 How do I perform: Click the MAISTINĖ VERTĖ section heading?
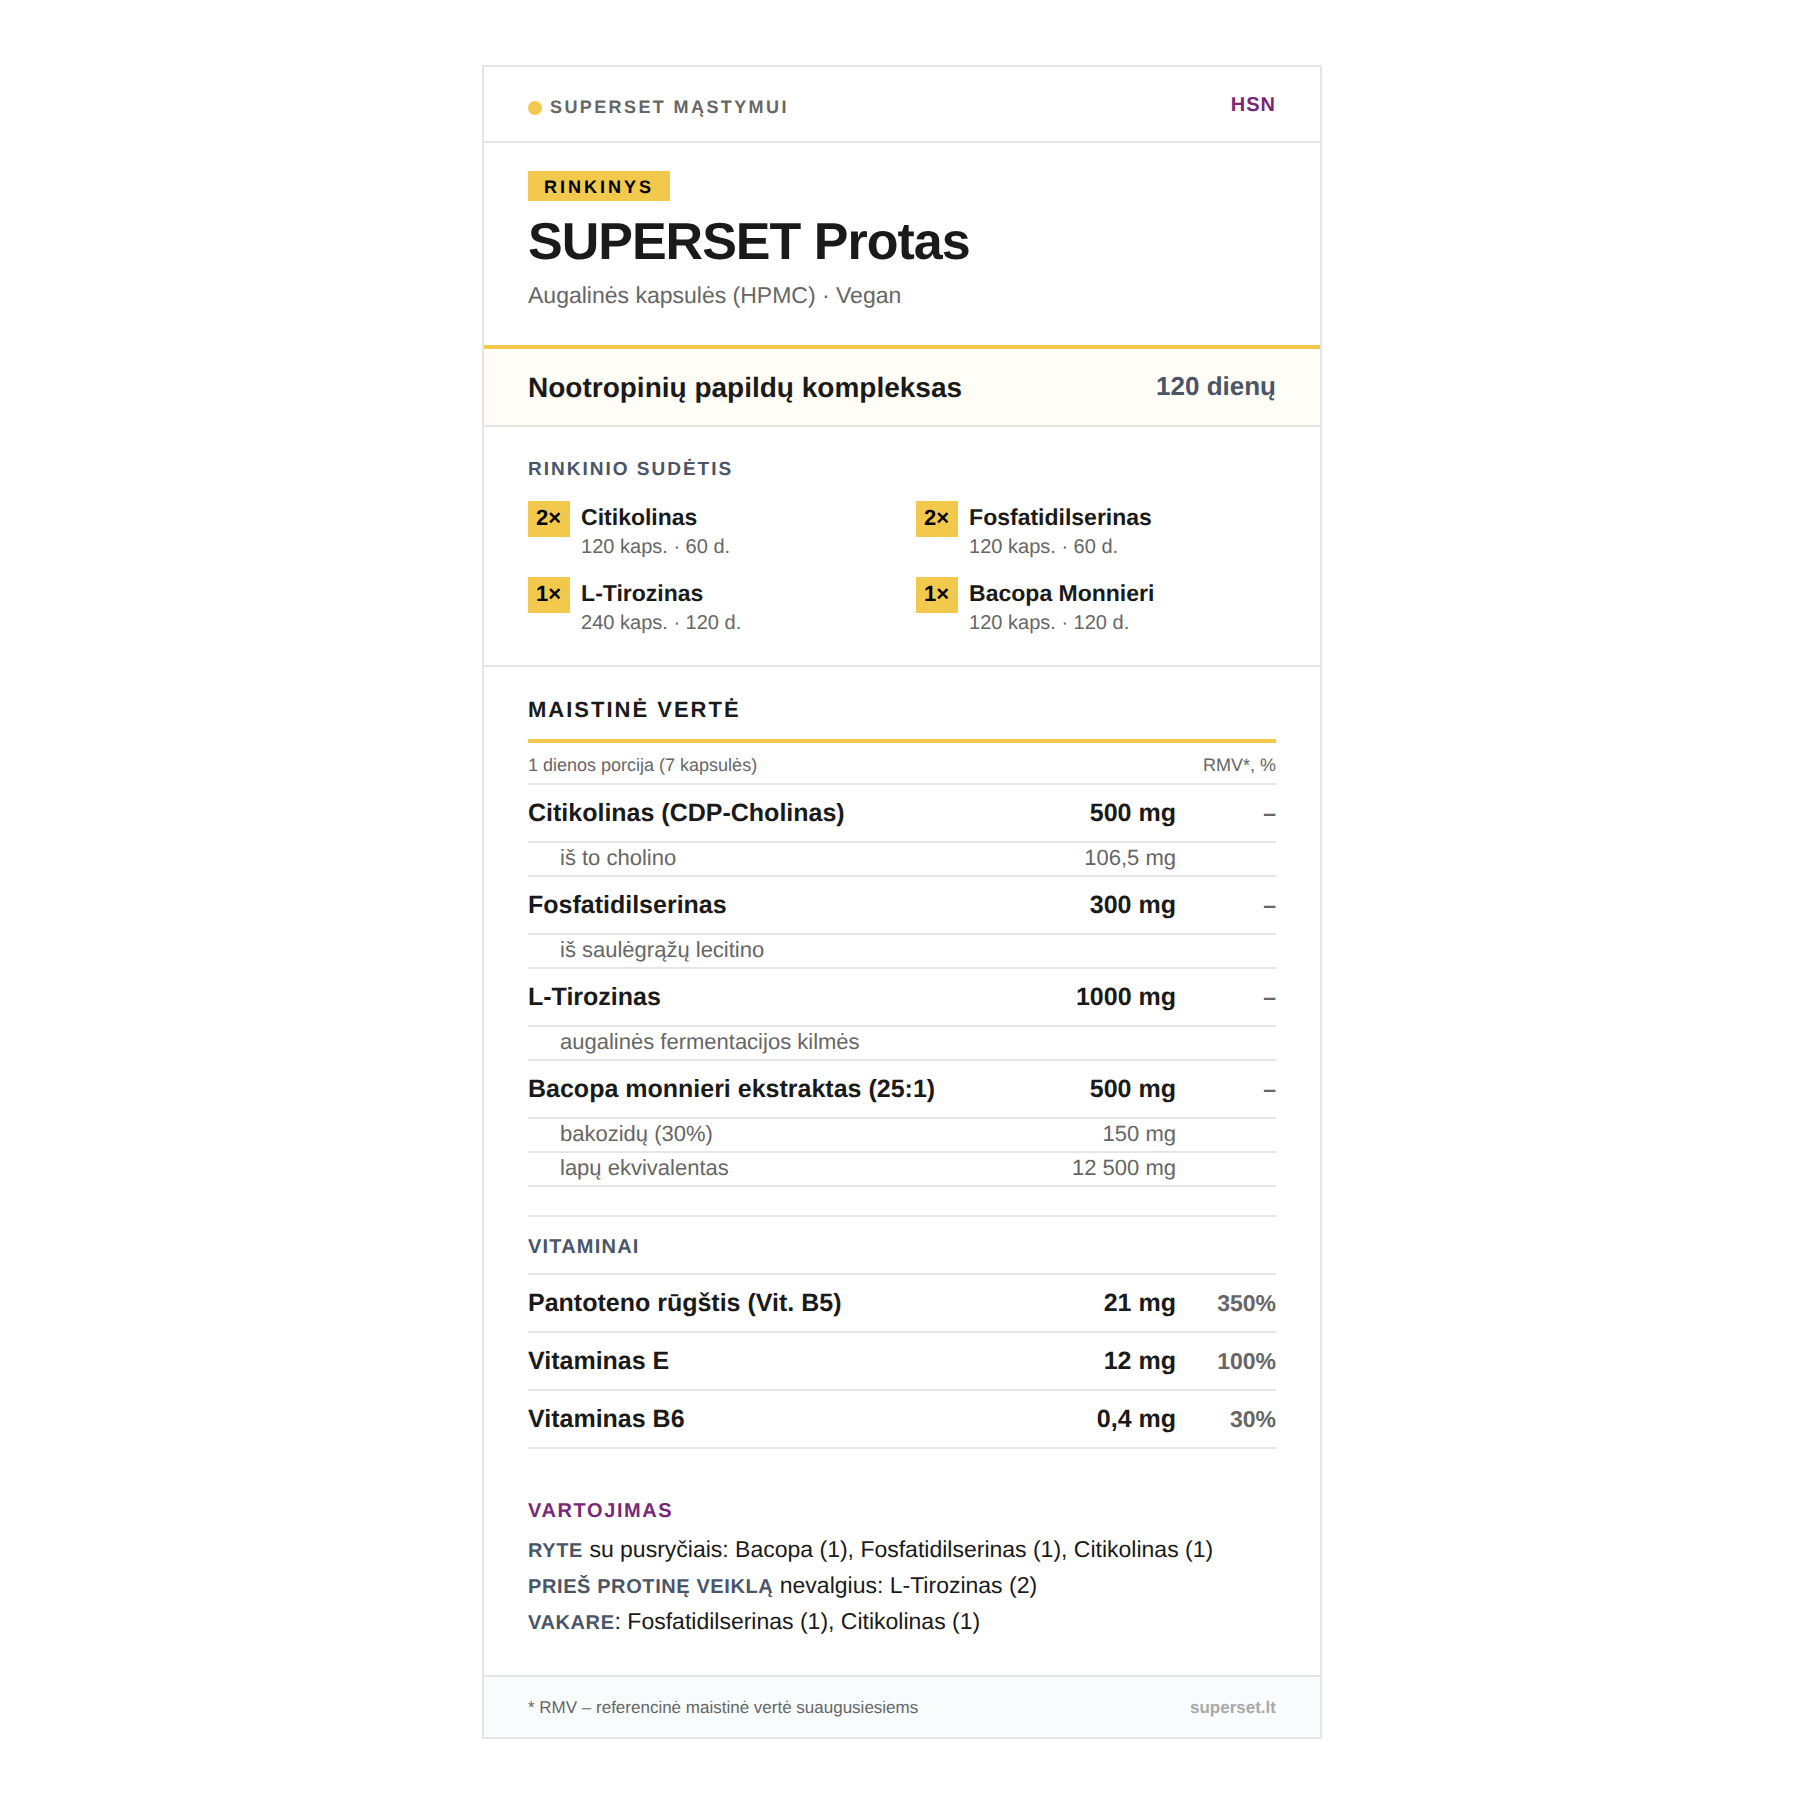tap(633, 710)
